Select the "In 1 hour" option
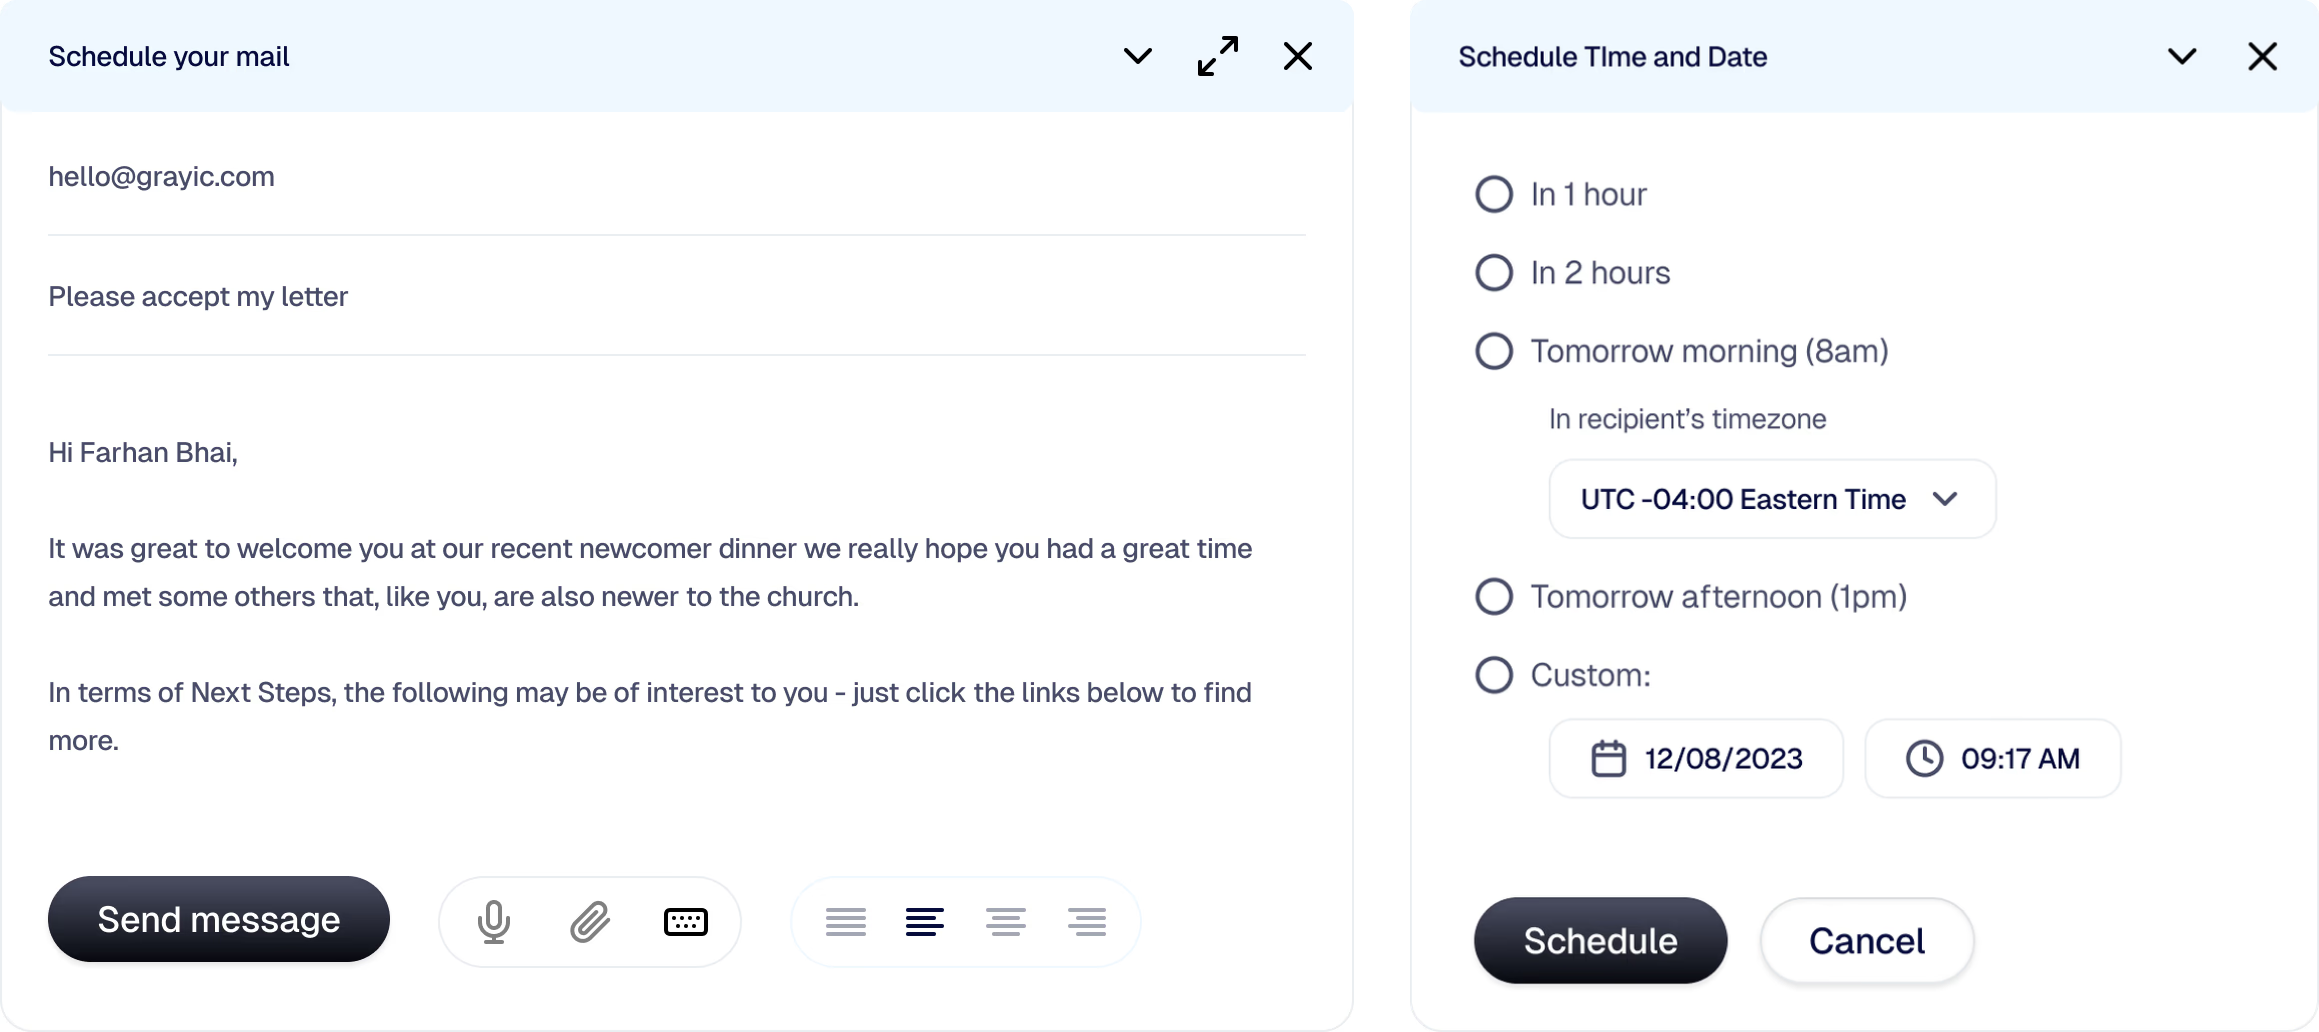 1494,194
